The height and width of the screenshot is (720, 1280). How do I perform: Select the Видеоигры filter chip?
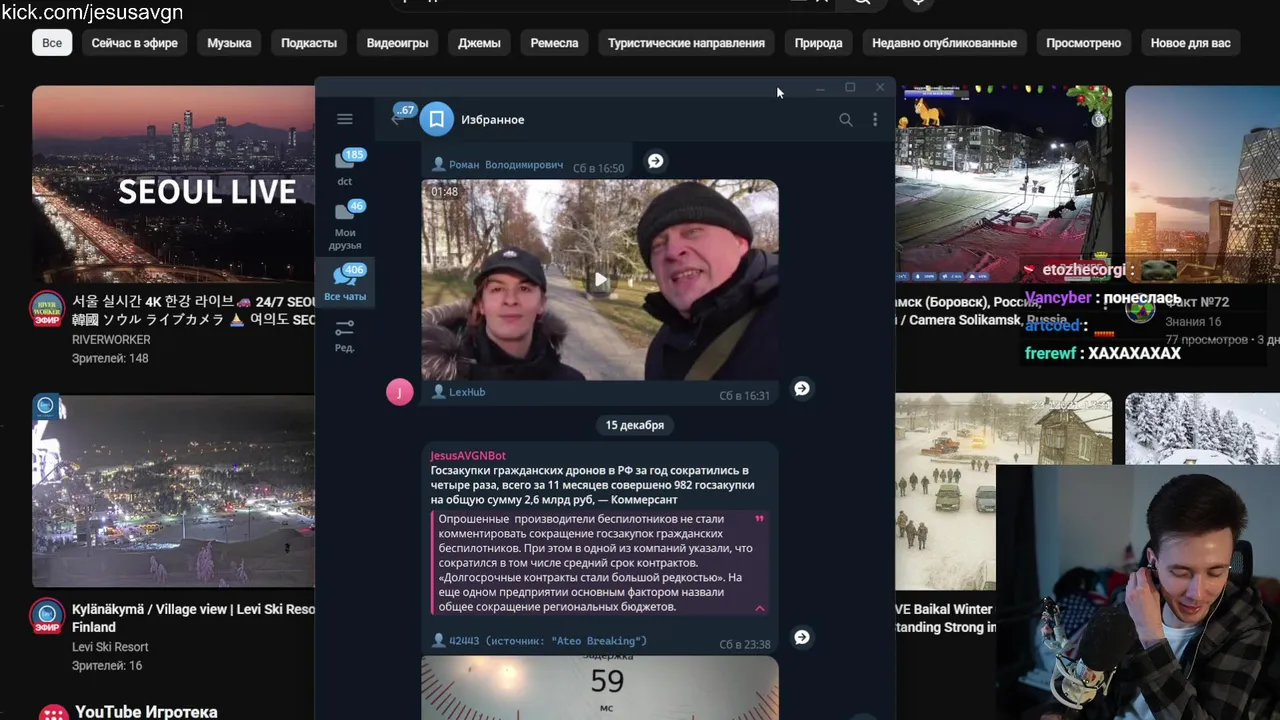pyautogui.click(x=397, y=43)
